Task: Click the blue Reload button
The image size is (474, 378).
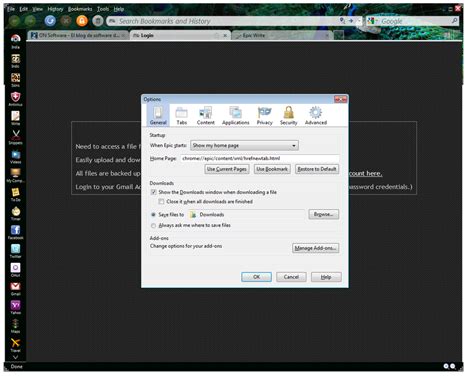Action: [50, 21]
